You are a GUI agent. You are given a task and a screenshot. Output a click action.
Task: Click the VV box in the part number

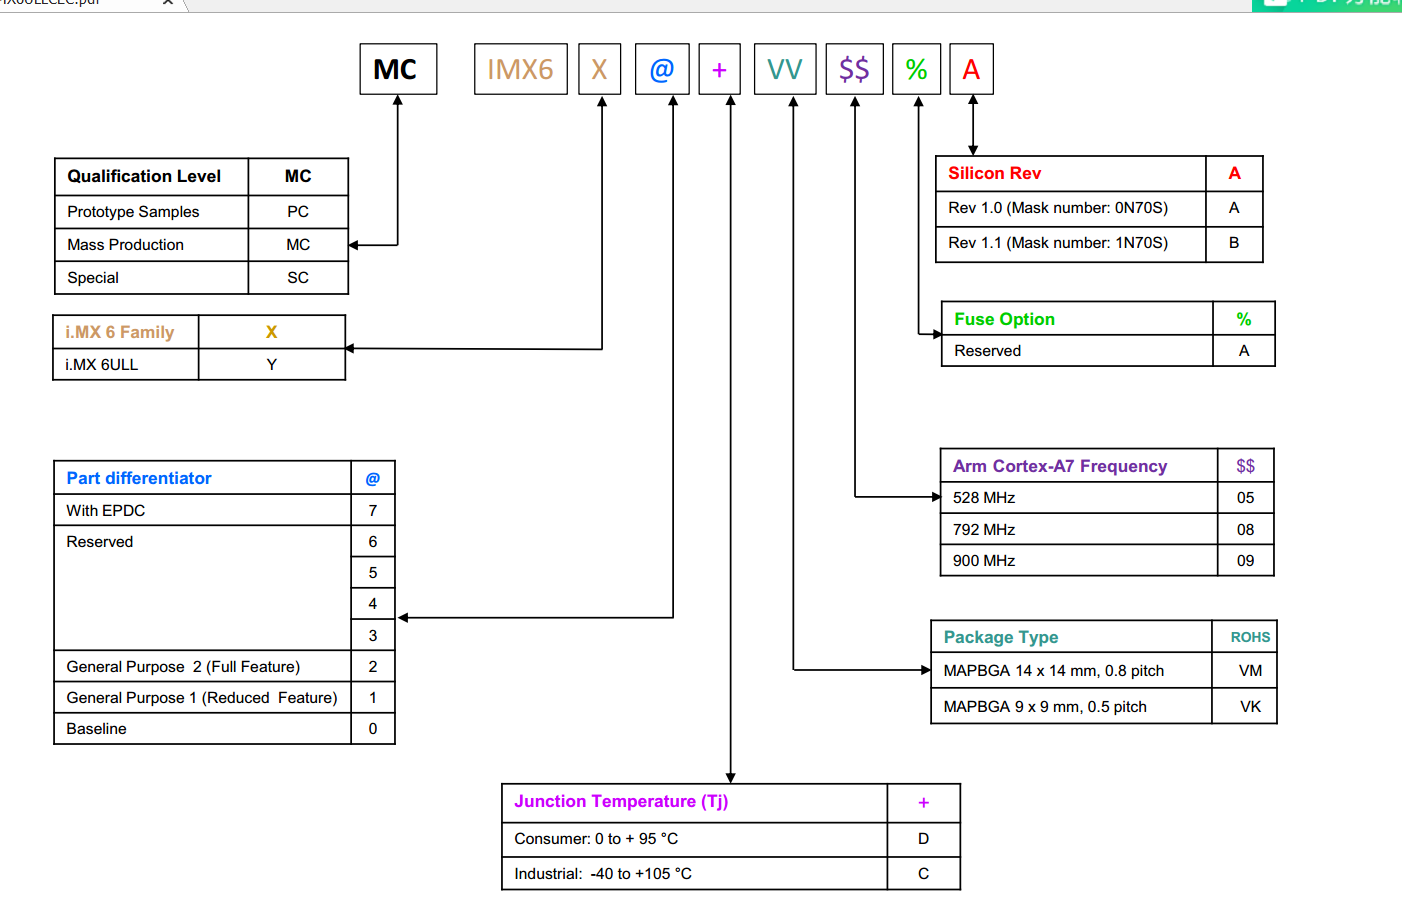(785, 69)
